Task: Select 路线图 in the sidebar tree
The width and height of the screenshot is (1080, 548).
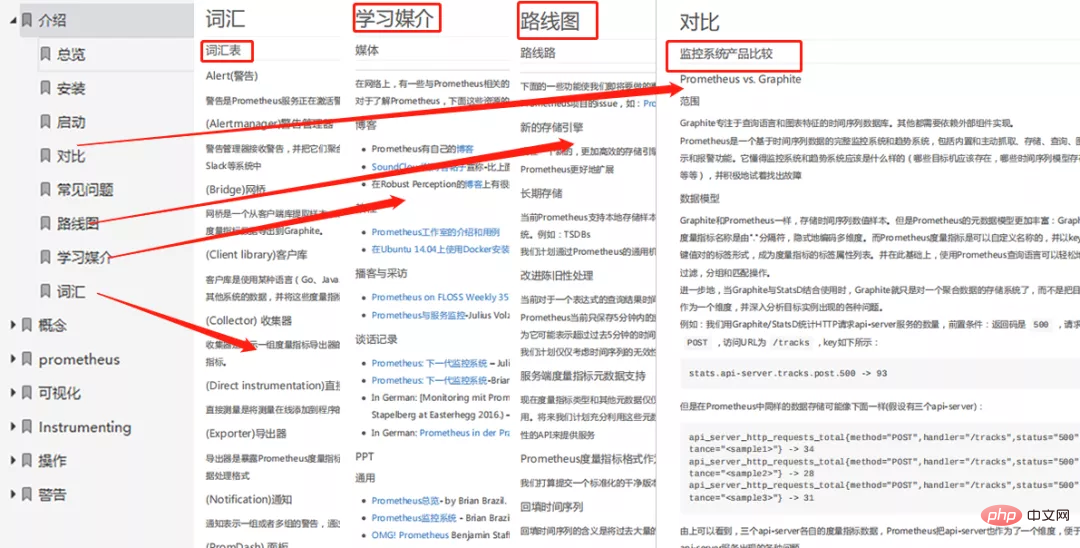Action: click(x=78, y=223)
